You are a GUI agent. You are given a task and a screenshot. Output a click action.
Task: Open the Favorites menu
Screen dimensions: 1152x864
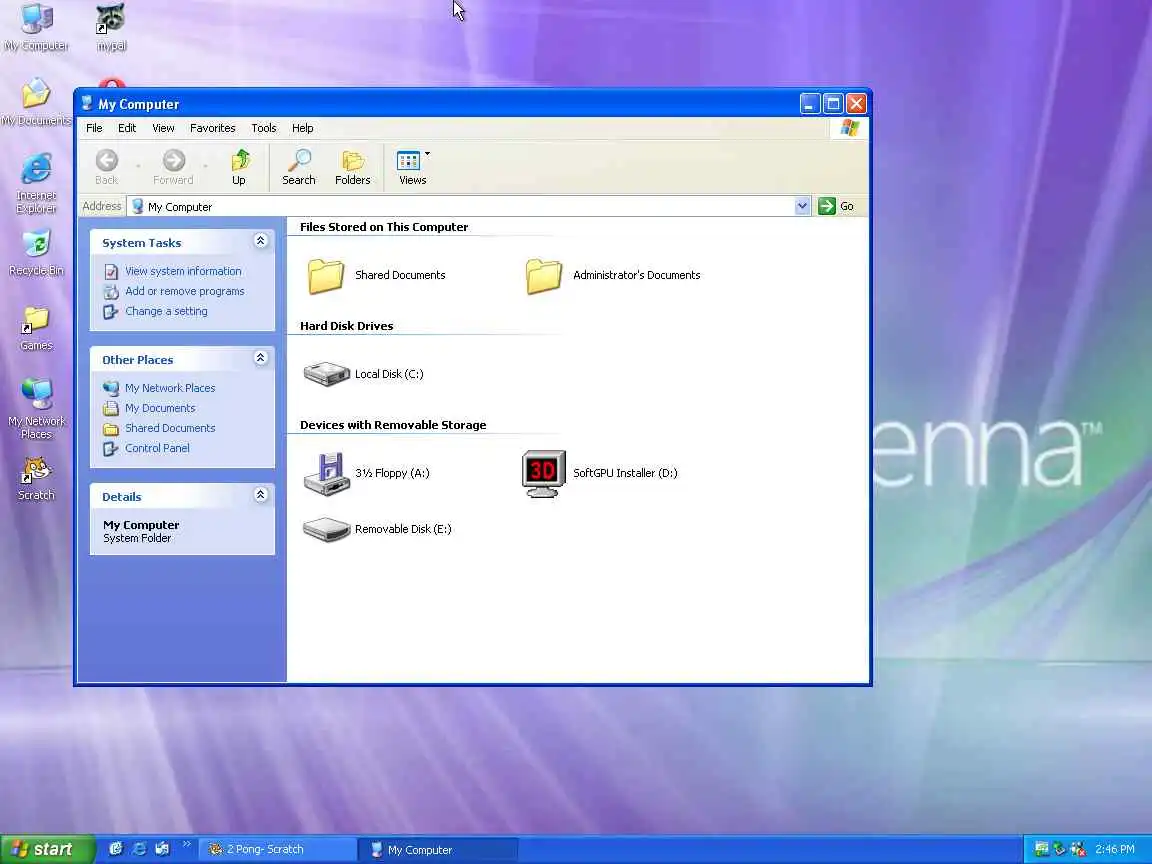point(213,128)
